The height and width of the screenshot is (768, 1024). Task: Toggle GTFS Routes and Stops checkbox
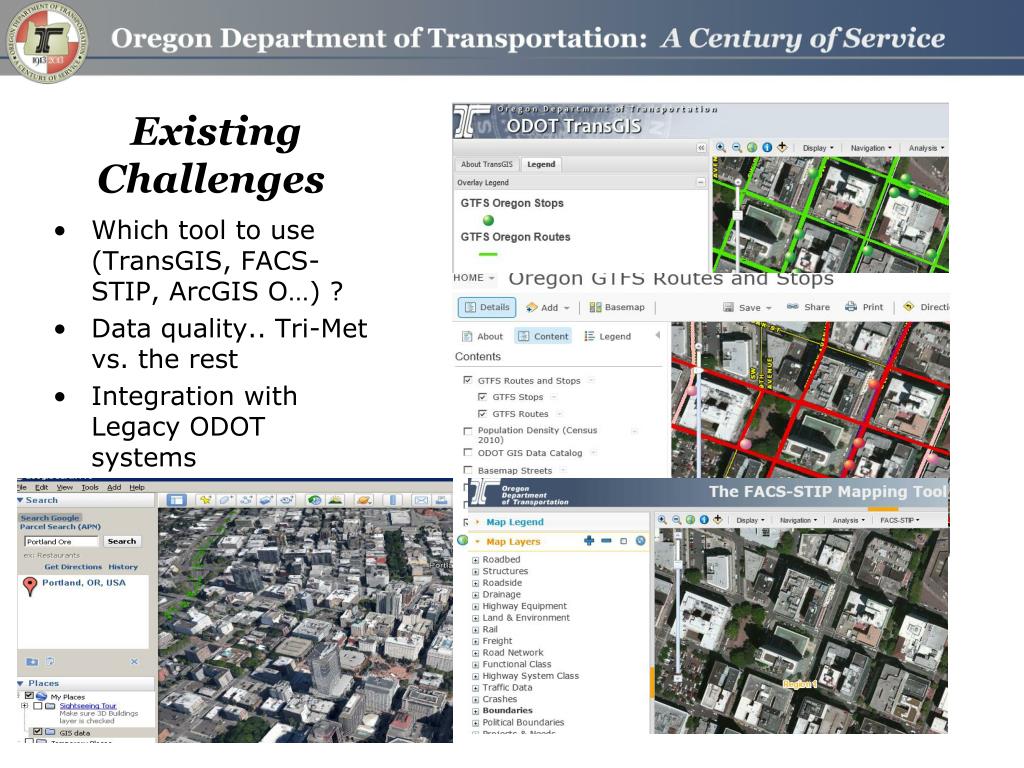(468, 379)
